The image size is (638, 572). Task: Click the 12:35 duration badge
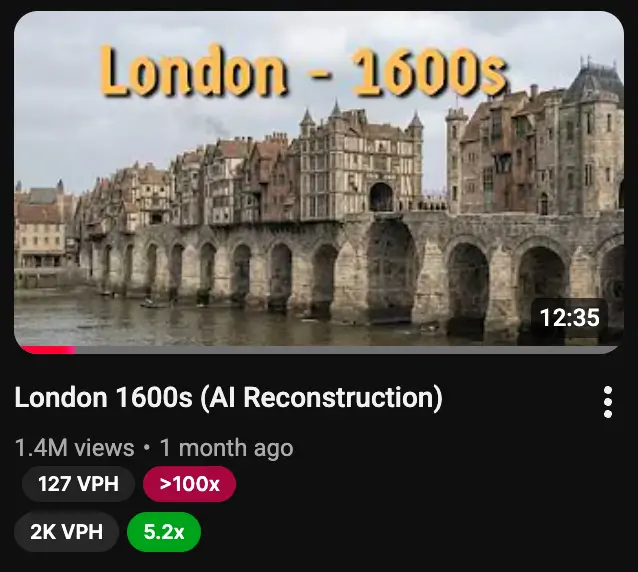click(569, 317)
